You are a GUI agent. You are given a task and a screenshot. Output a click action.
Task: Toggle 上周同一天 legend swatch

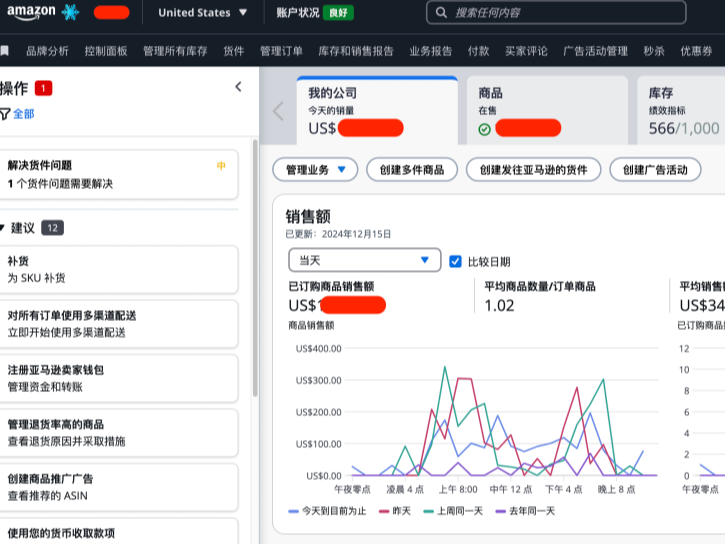429,511
